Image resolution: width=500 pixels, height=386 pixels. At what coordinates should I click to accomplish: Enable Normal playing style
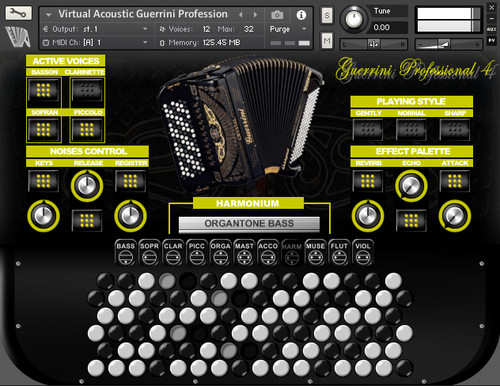(411, 129)
